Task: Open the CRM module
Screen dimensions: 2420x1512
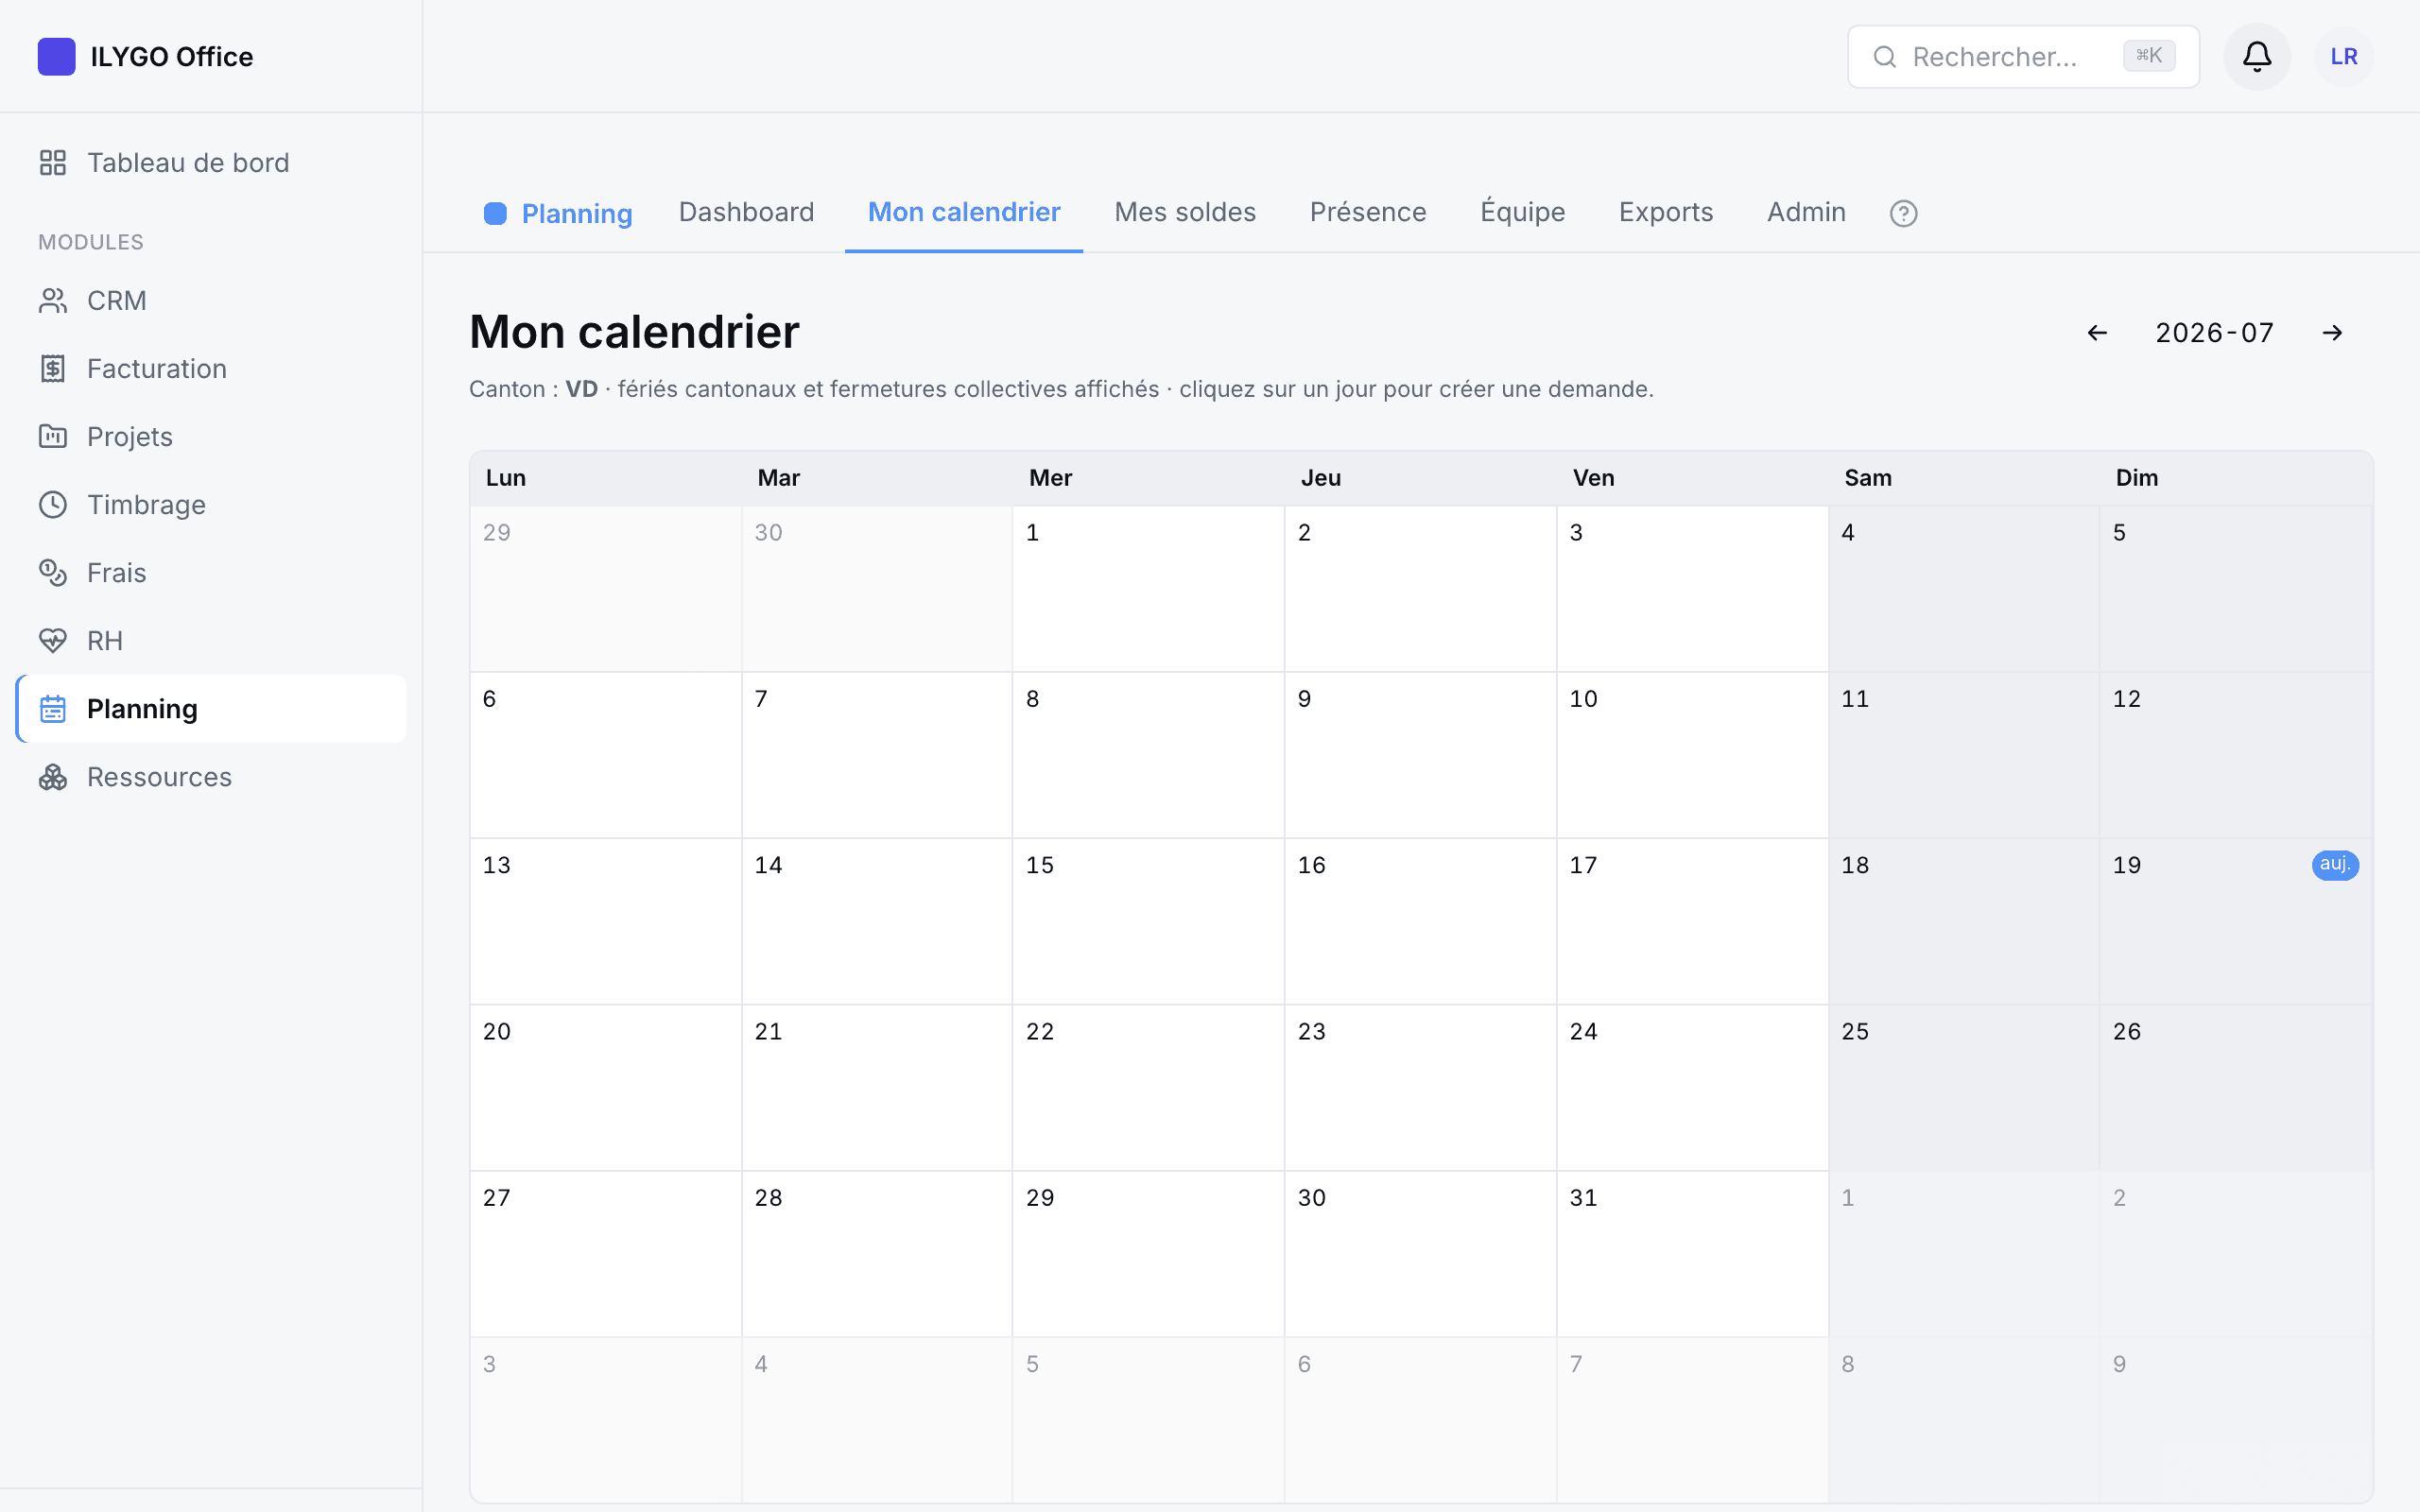Action: (211, 300)
